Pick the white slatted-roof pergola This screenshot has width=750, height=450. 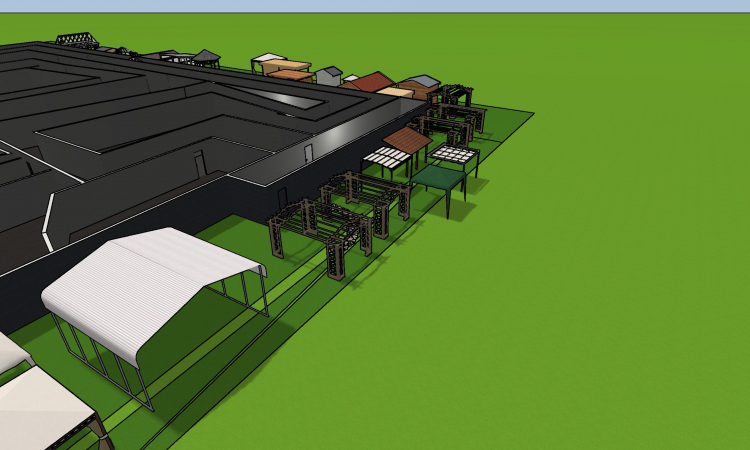(386, 158)
